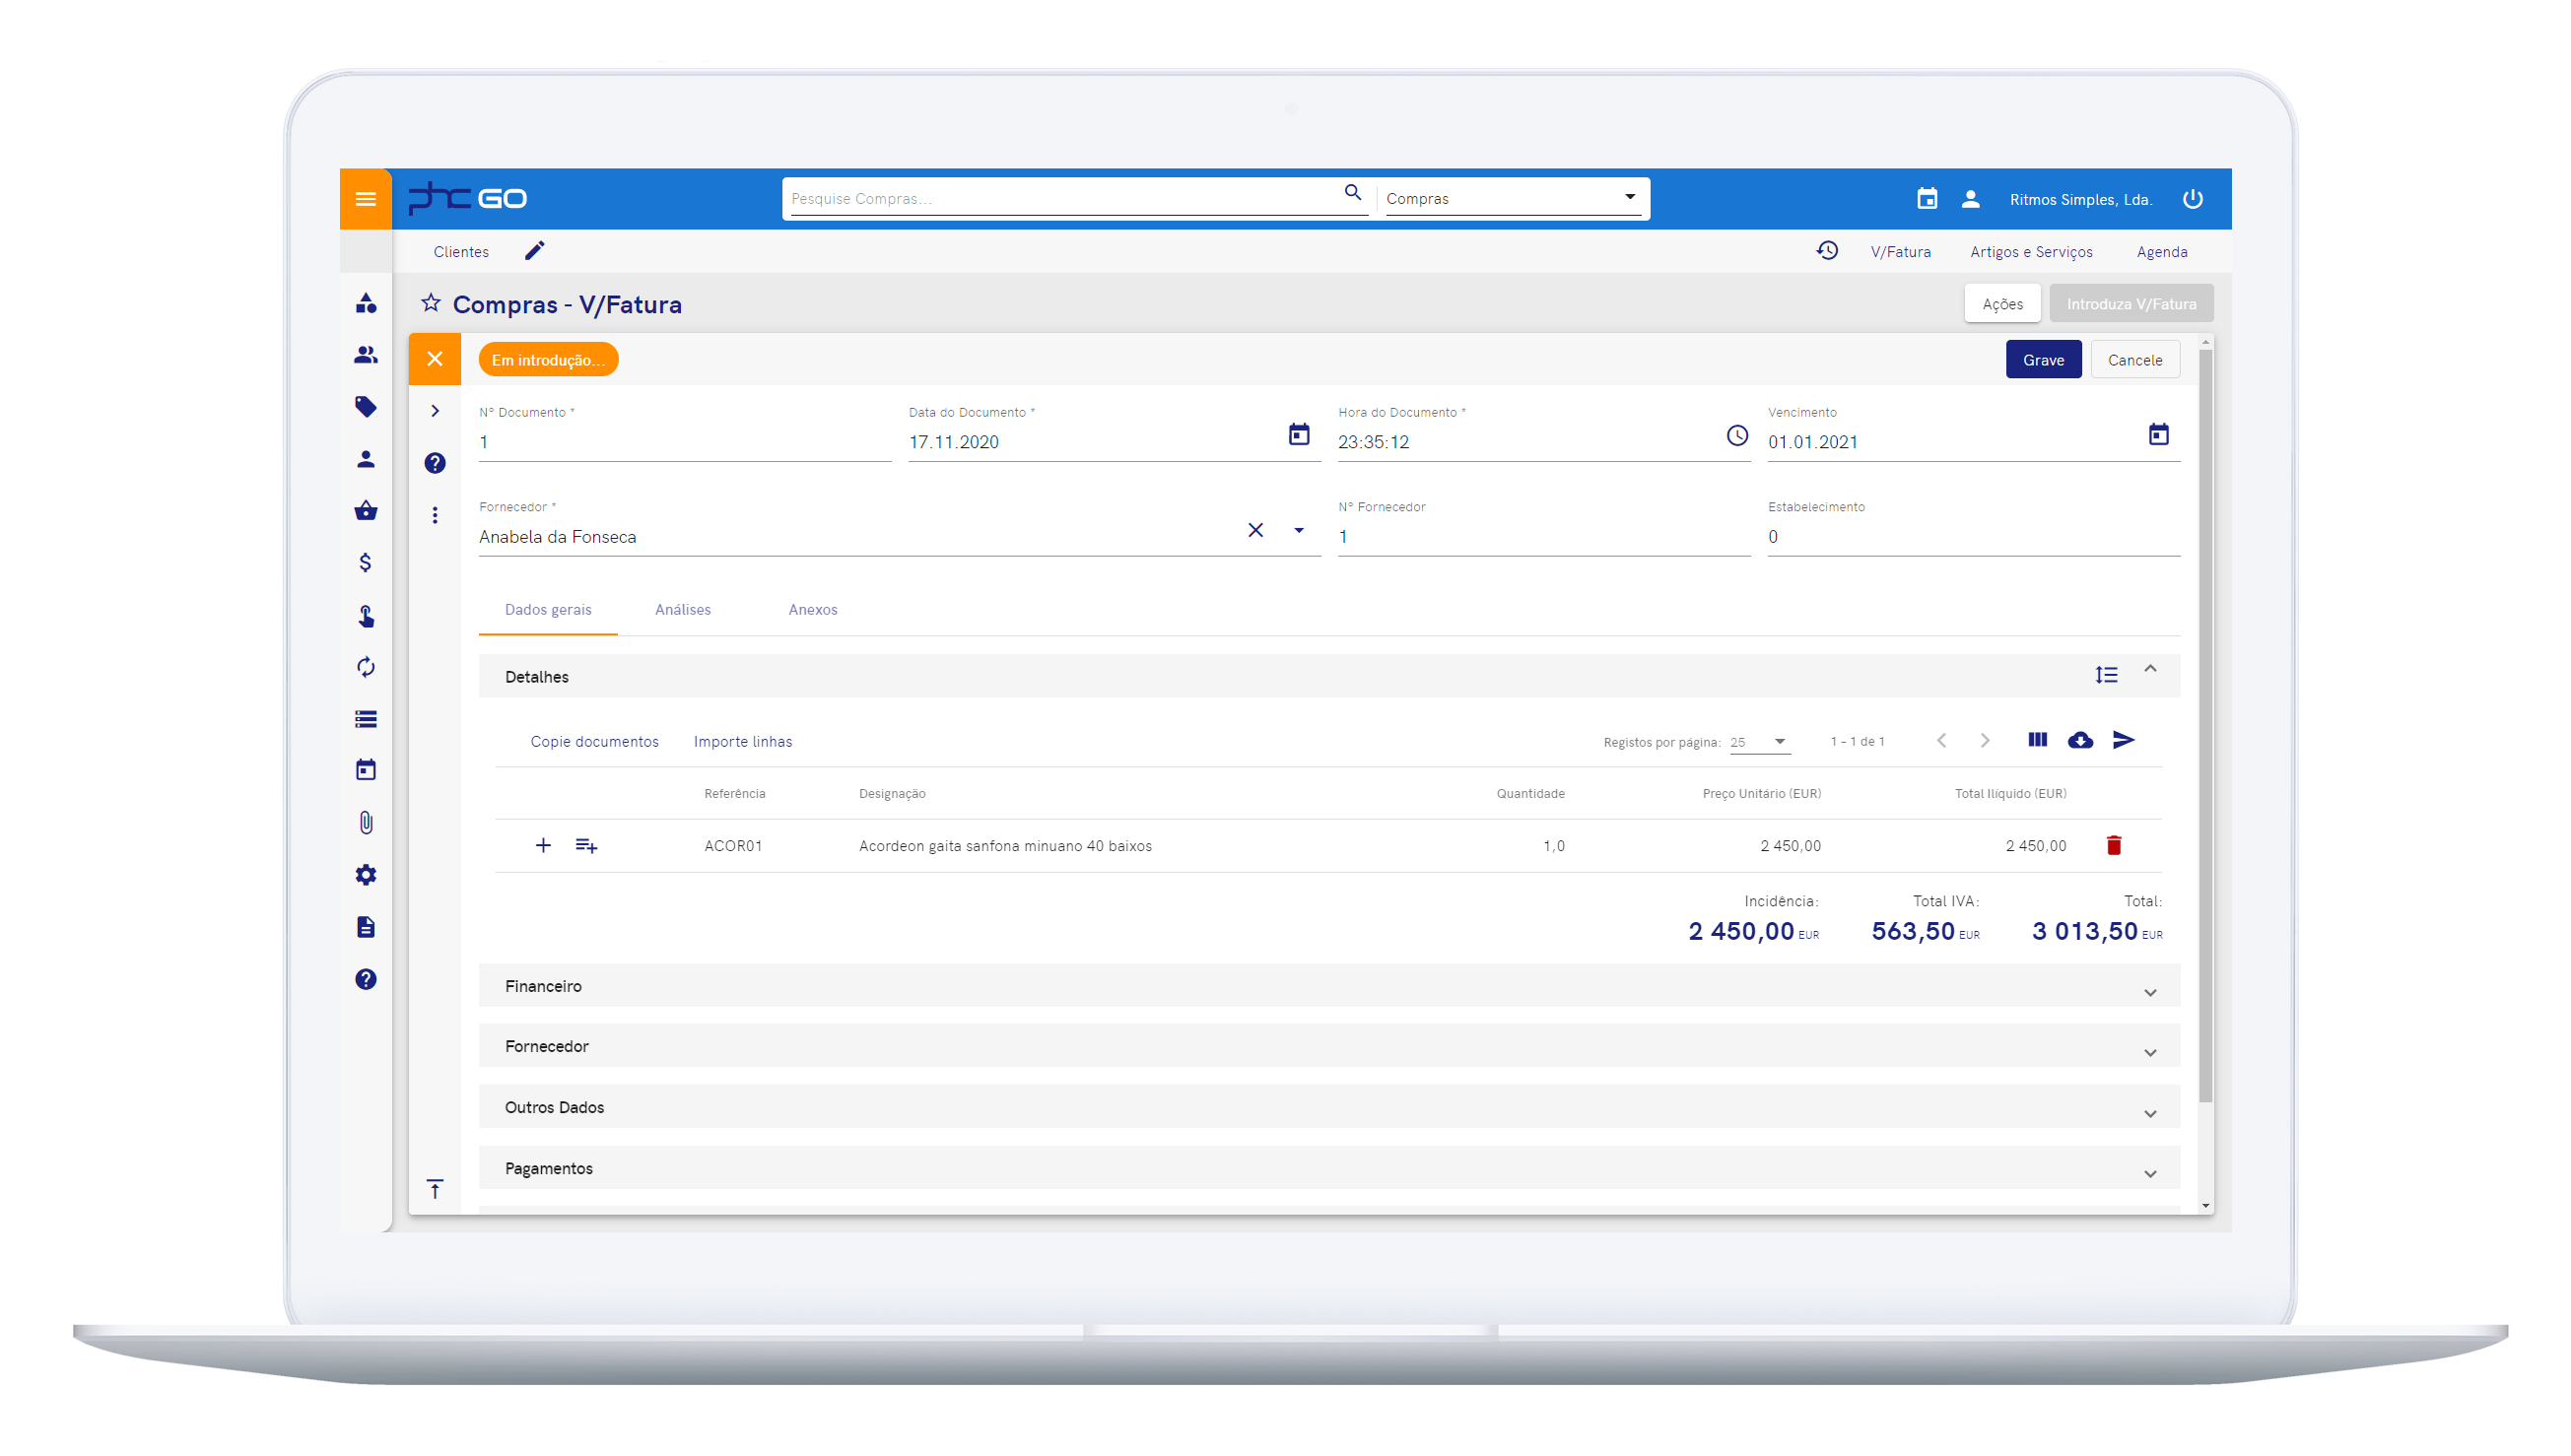
Task: Open the user profile icon
Action: click(x=1969, y=199)
